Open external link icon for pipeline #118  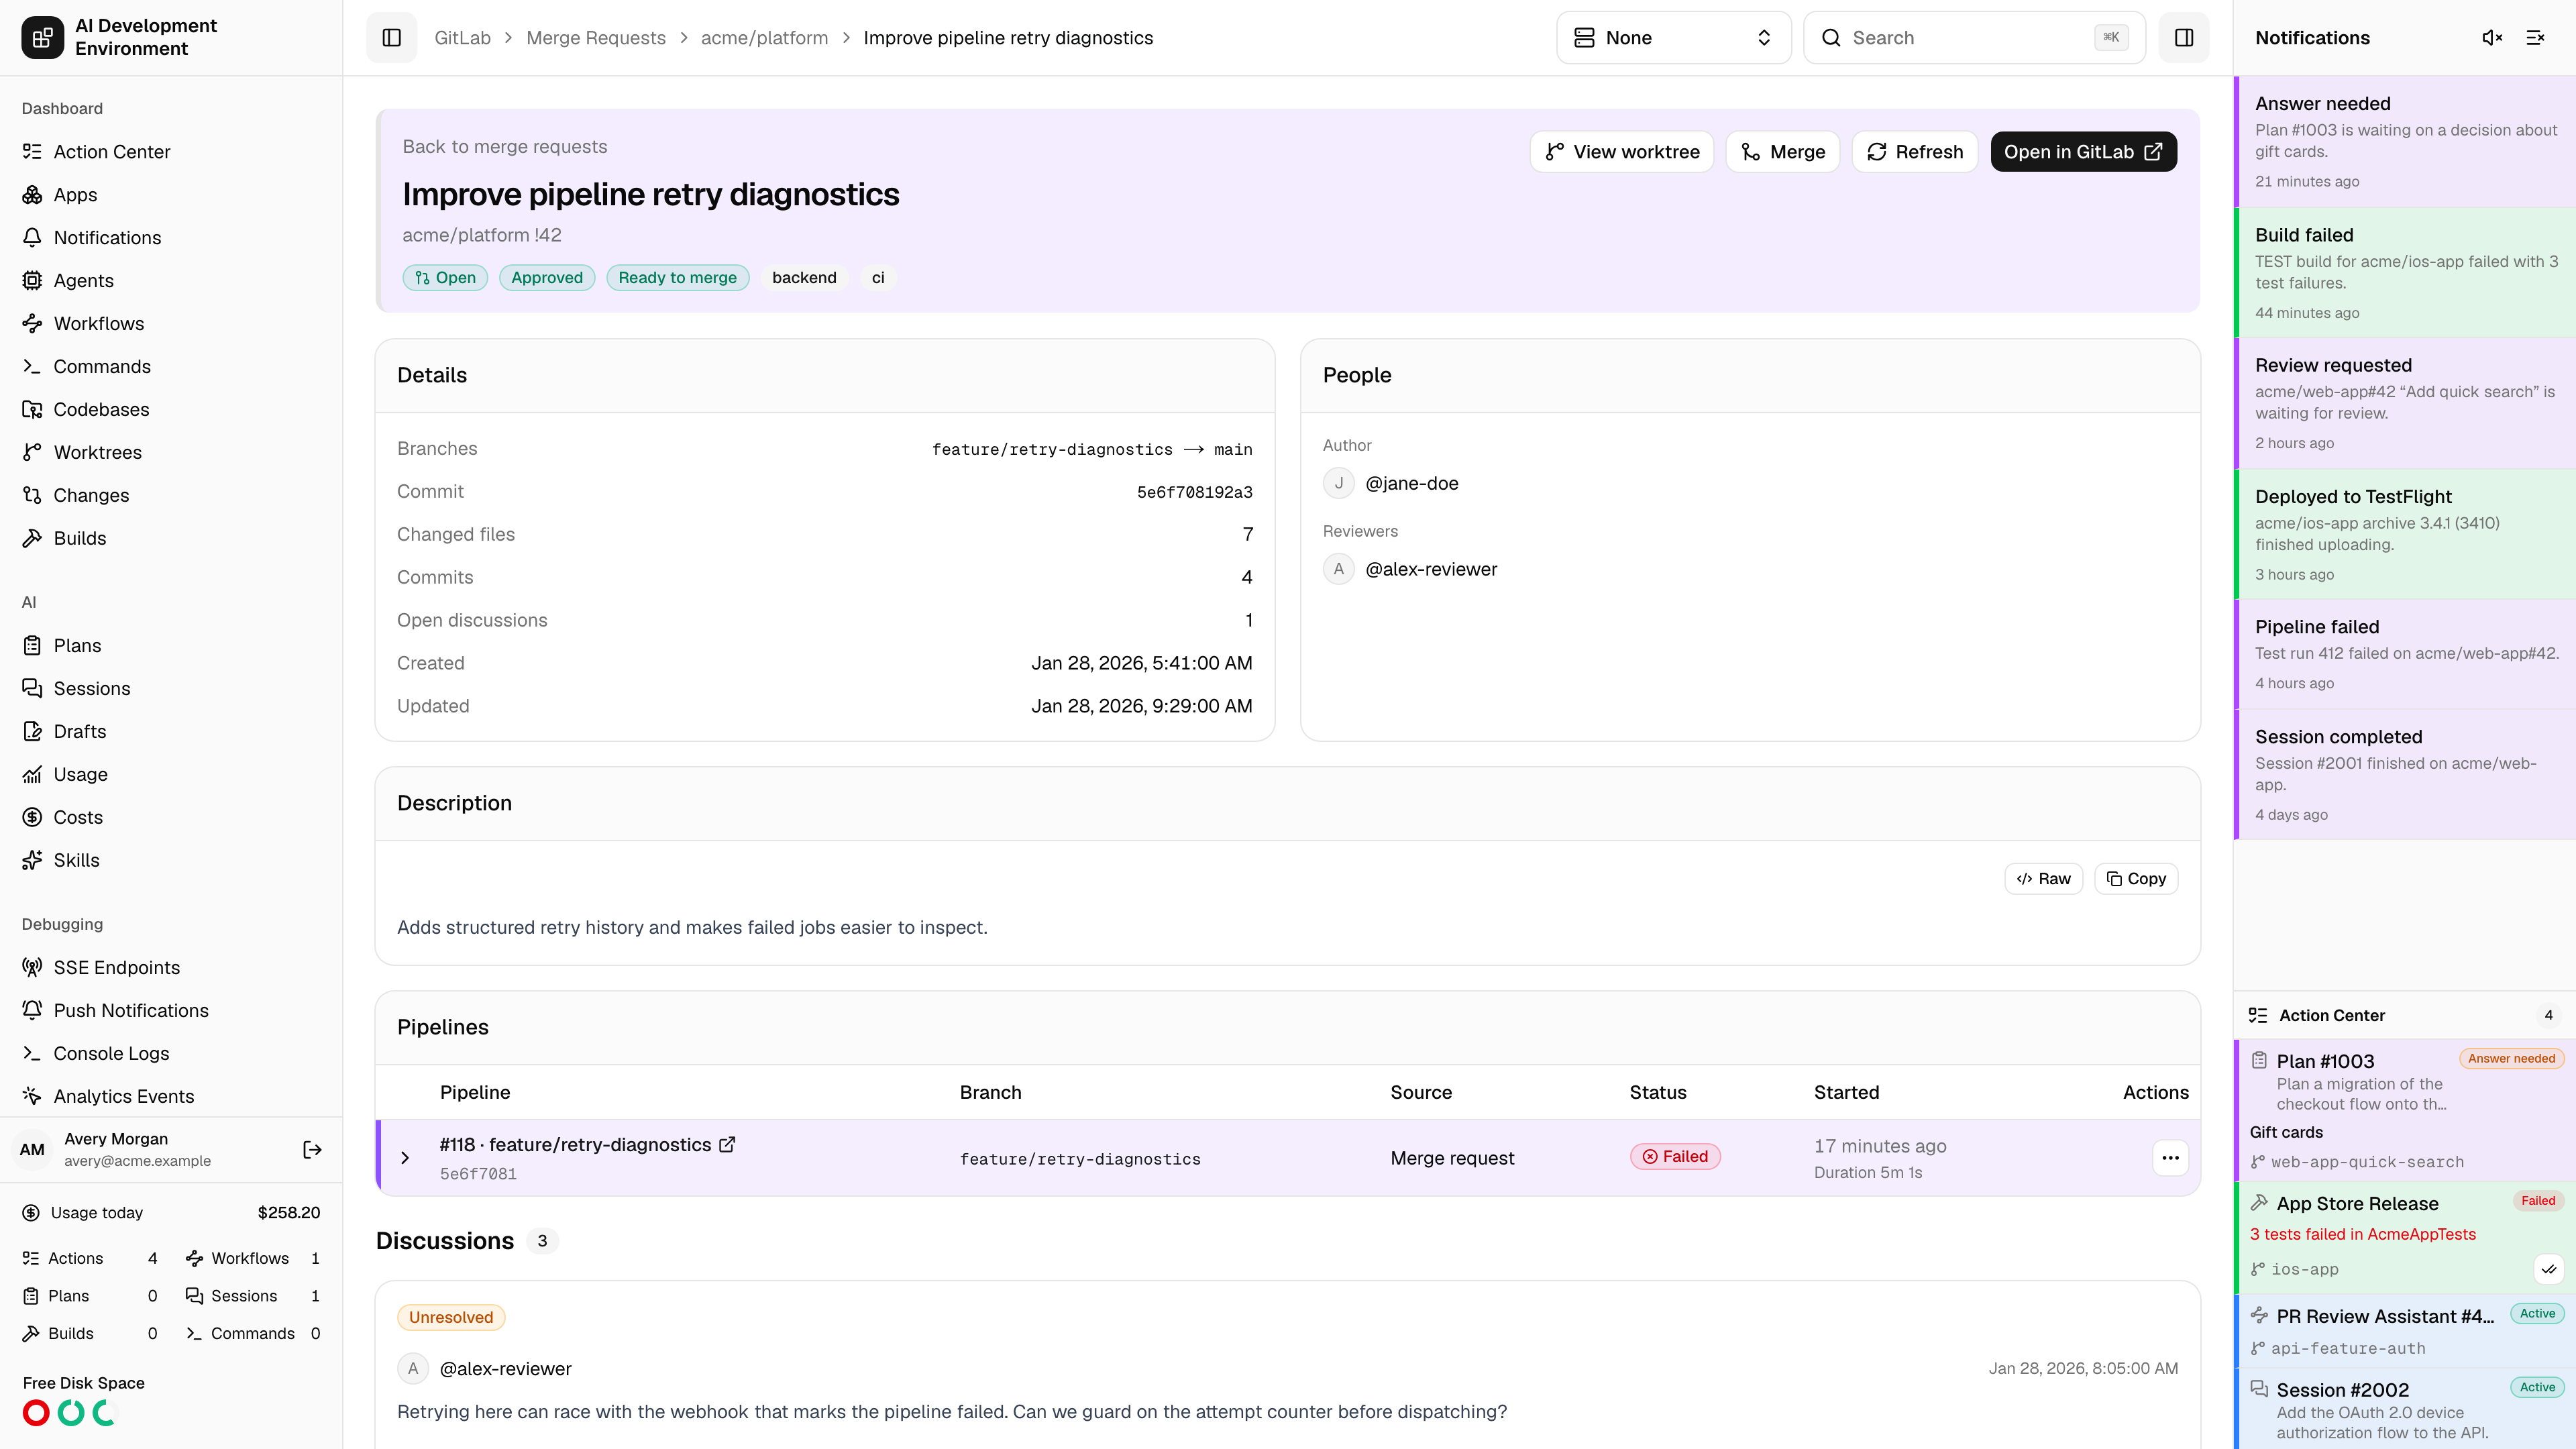727,1145
